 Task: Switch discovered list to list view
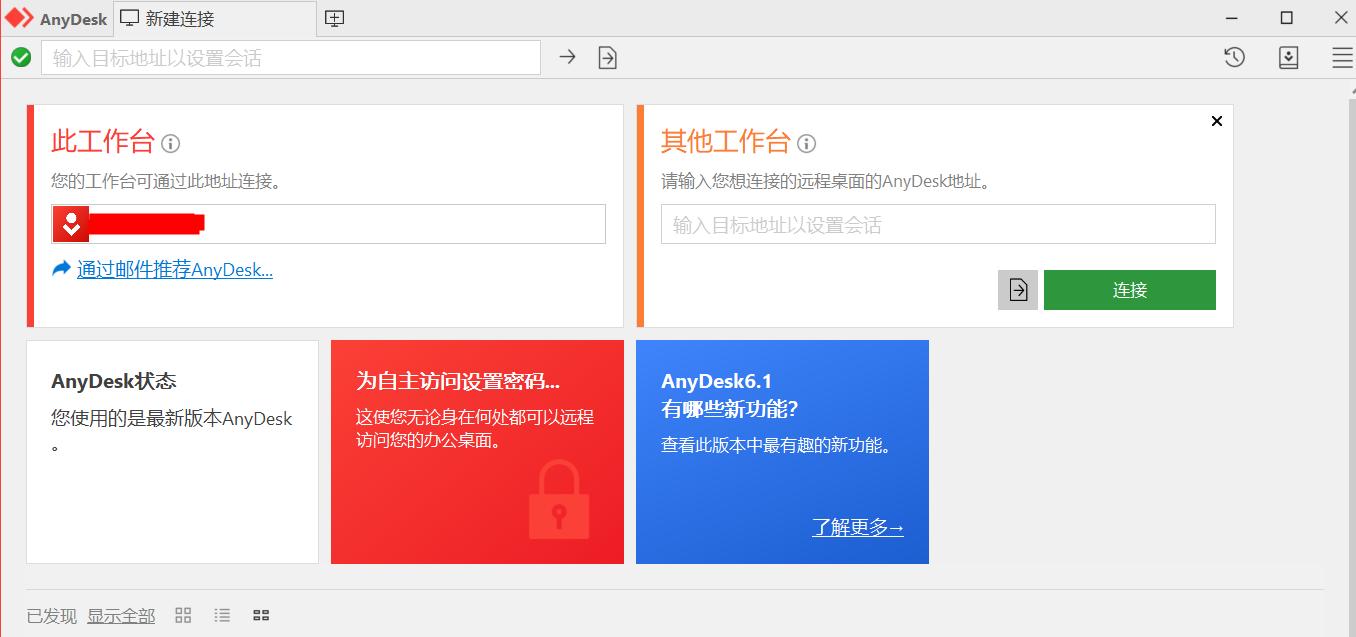coord(222,615)
